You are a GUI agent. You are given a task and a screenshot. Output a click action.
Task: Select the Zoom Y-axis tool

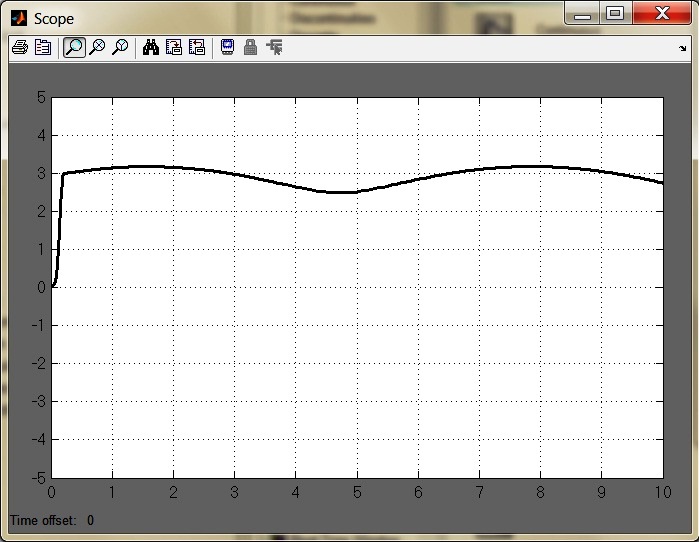[x=120, y=47]
